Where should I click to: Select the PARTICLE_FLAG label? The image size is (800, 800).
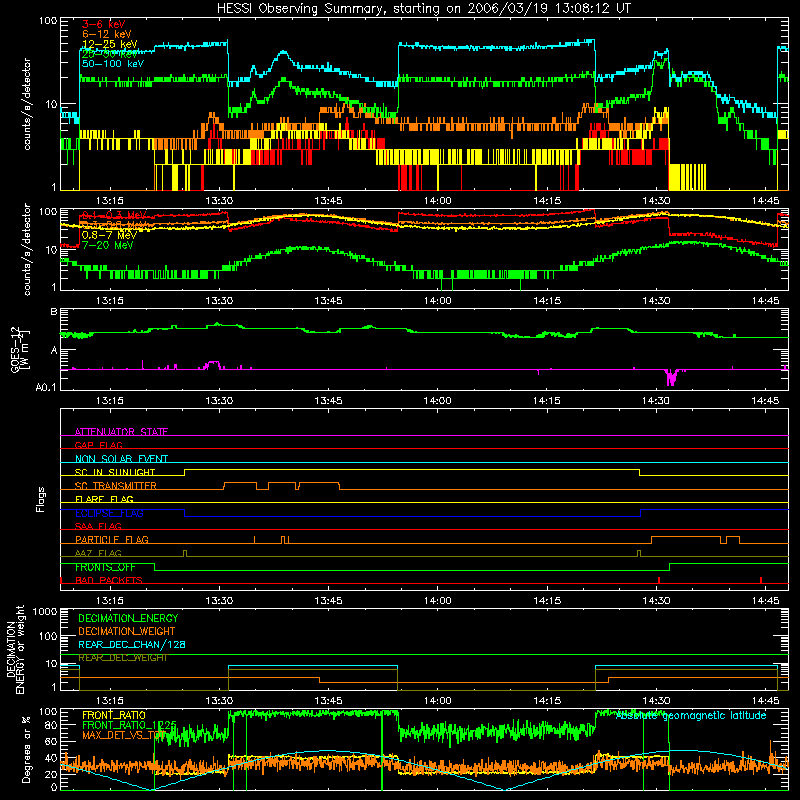(x=112, y=540)
